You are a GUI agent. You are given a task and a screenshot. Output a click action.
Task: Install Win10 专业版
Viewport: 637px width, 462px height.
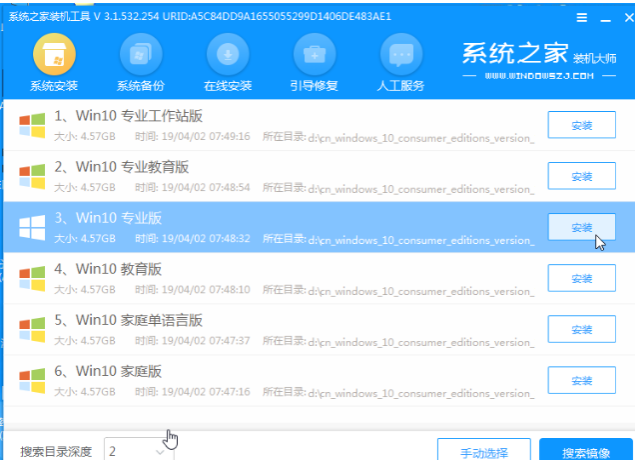(581, 227)
